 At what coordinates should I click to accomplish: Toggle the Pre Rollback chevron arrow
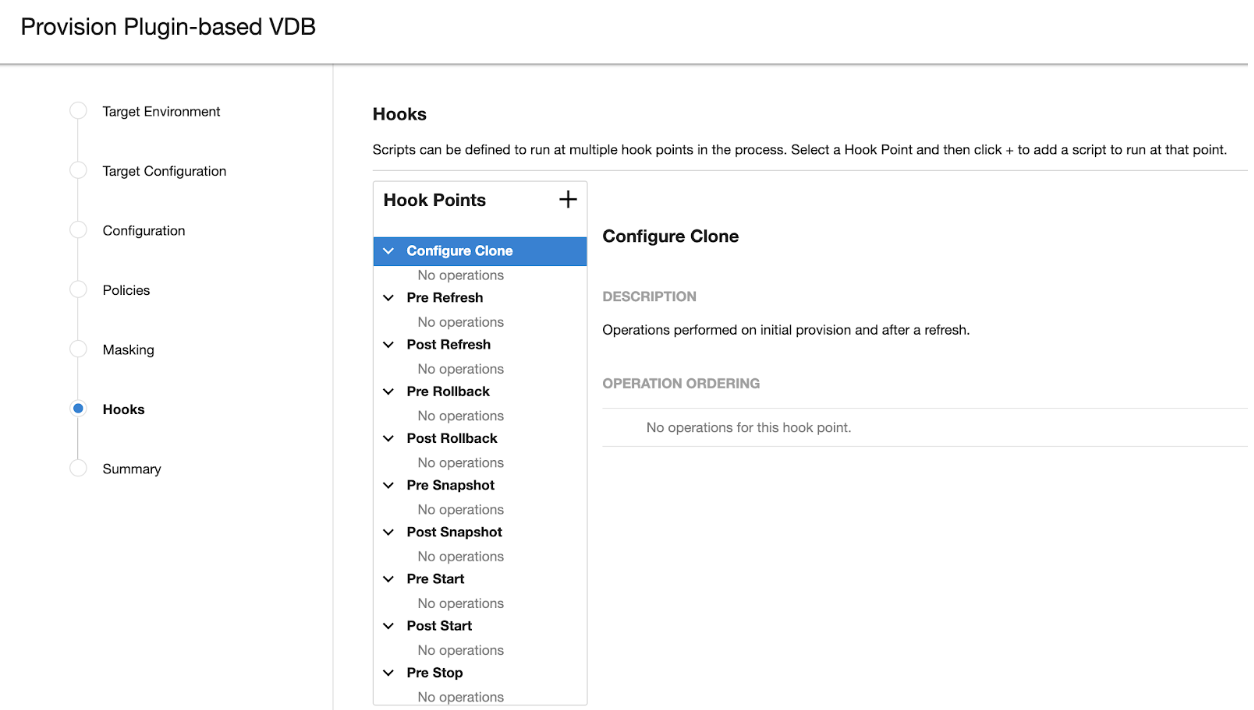[389, 392]
